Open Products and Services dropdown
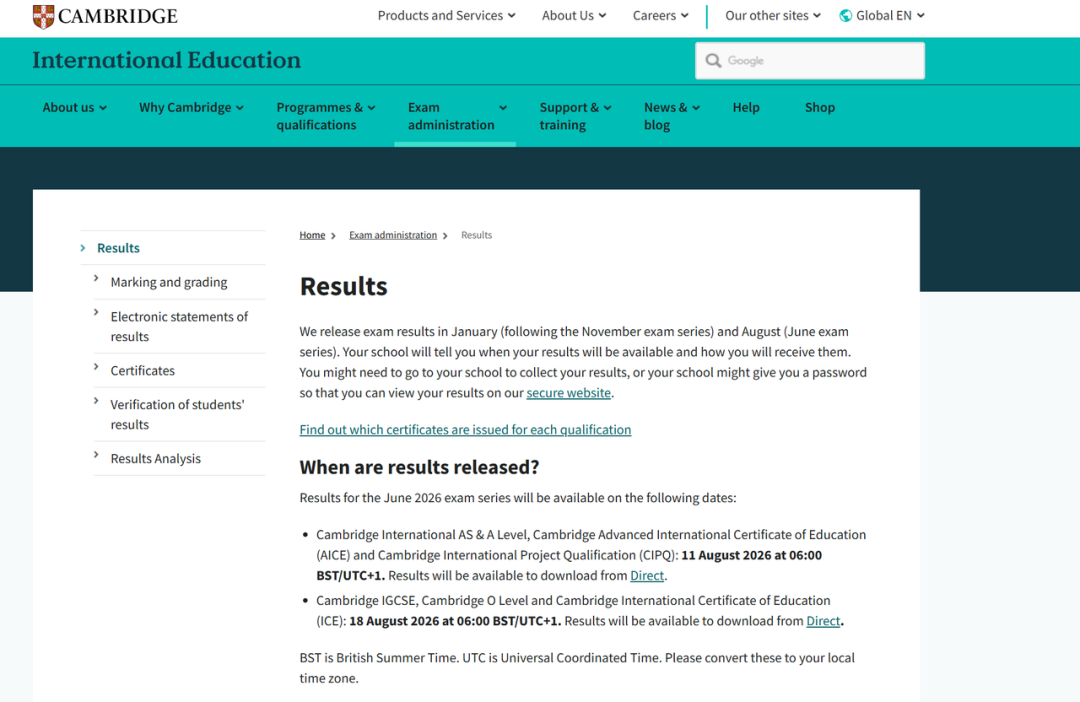 click(446, 16)
